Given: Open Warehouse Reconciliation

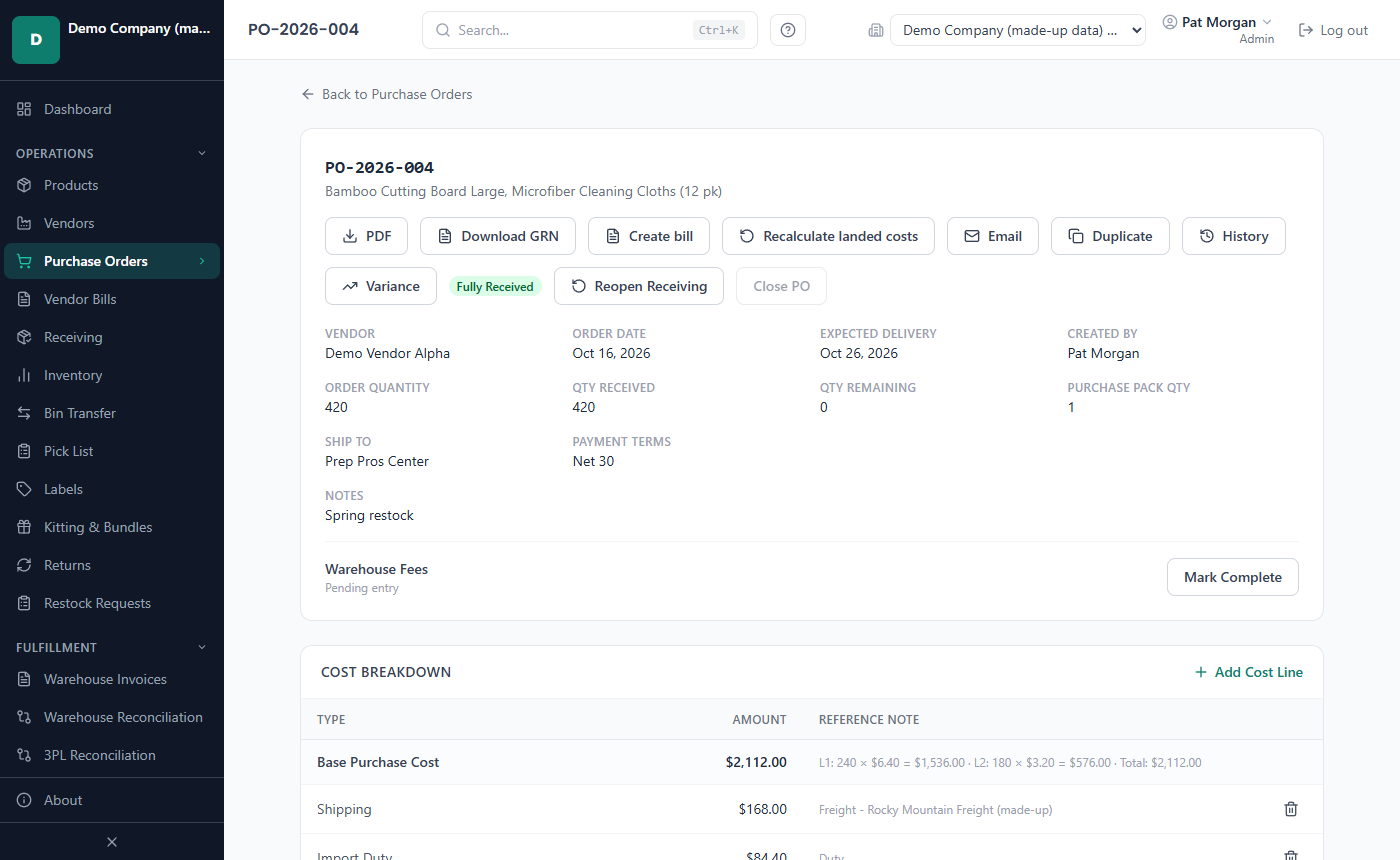Looking at the screenshot, I should click(112, 717).
